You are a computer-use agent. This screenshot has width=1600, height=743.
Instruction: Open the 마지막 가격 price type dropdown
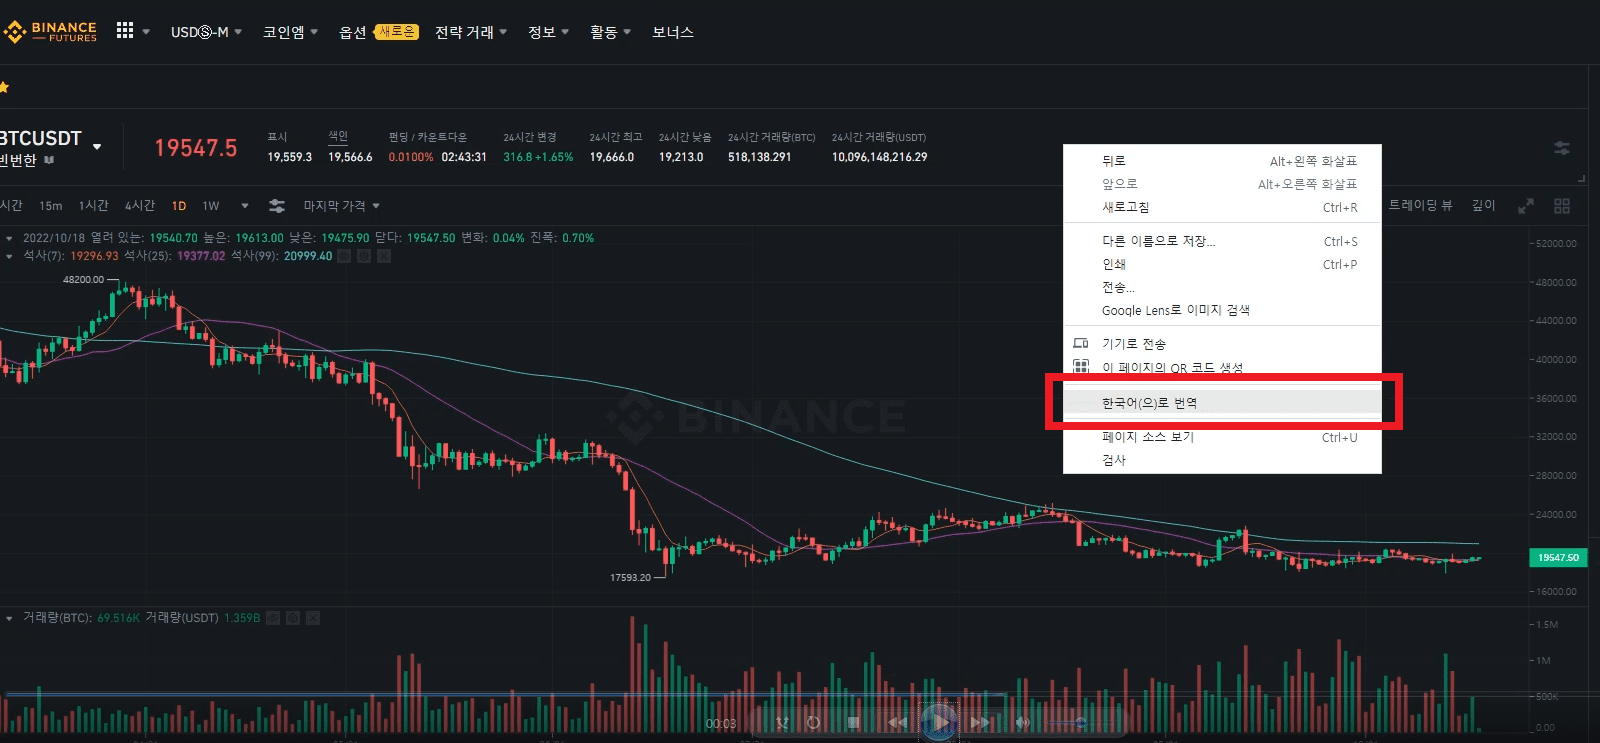(x=341, y=206)
